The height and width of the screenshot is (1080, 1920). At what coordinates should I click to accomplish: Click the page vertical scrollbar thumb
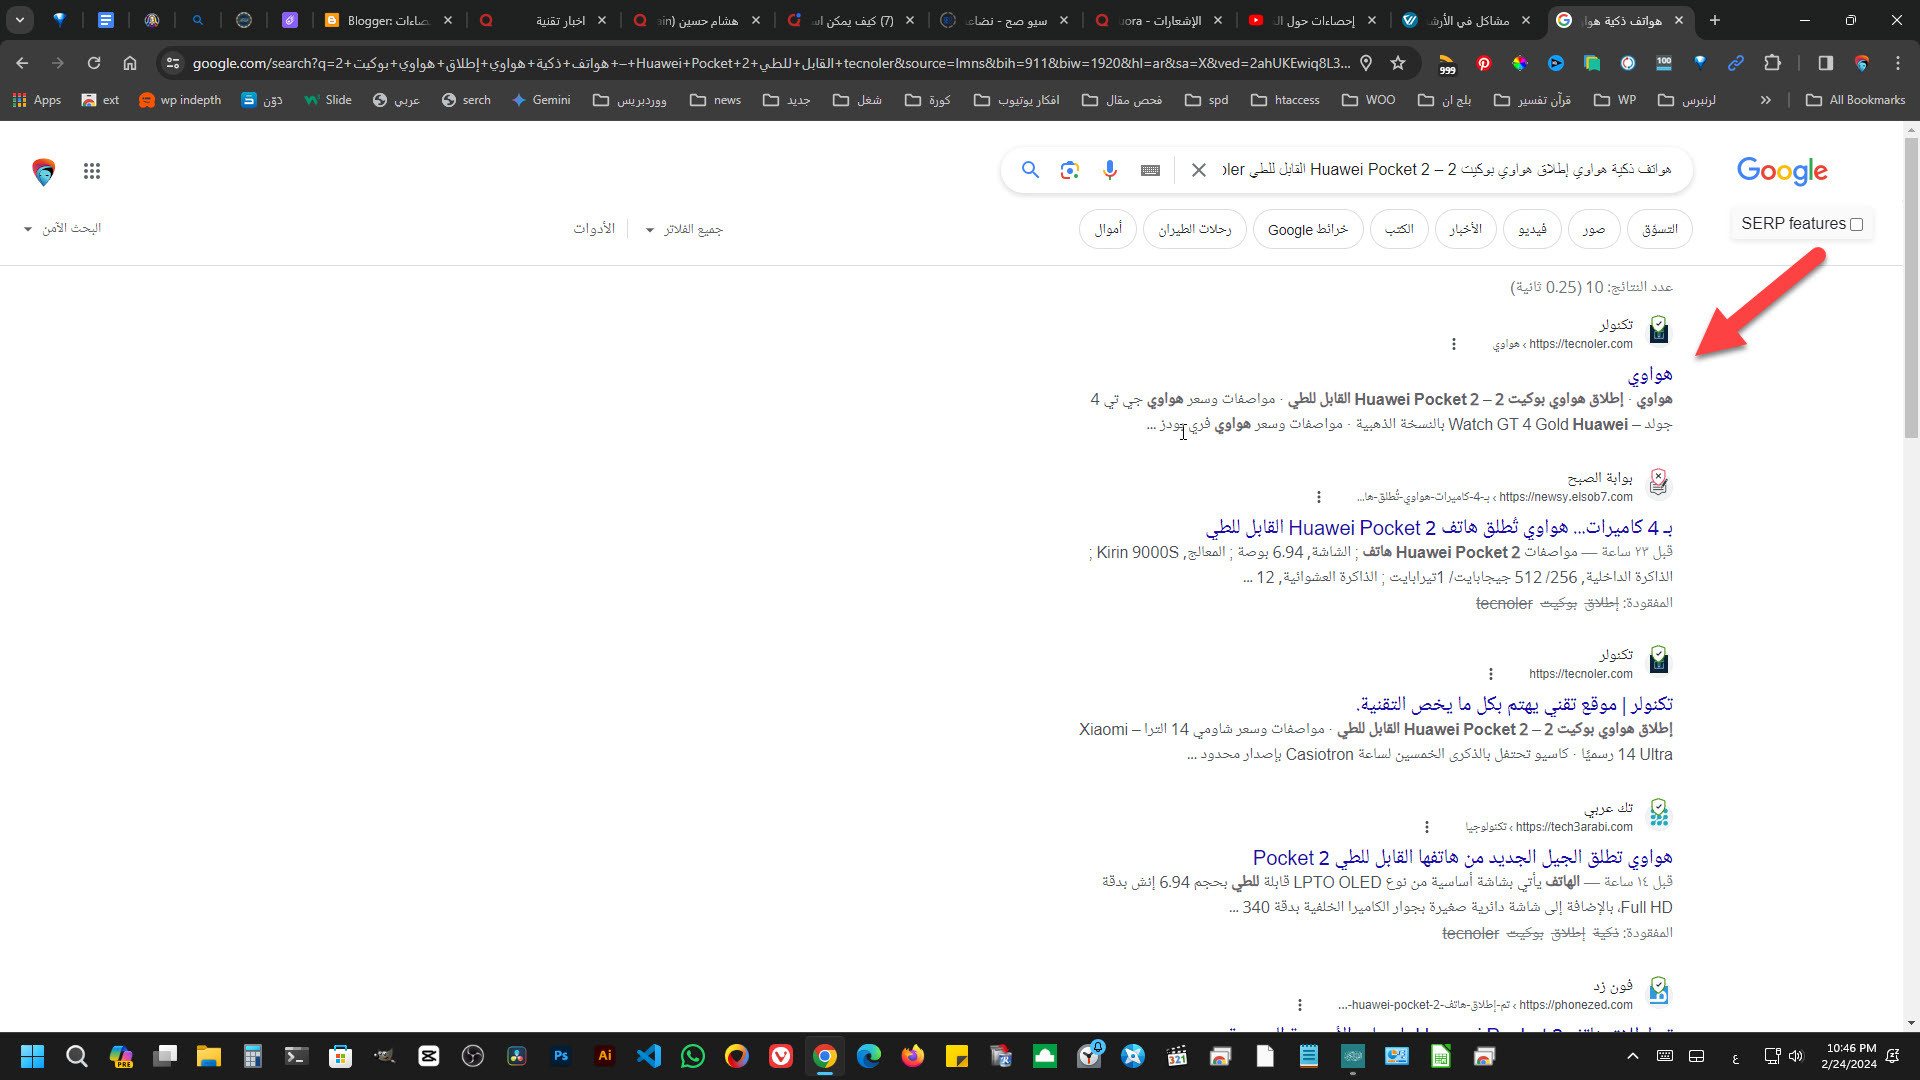click(x=1911, y=290)
